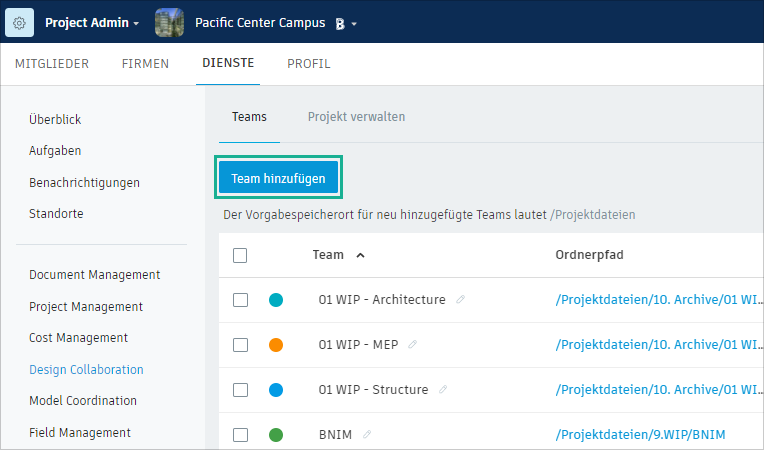Open the FIRMEN tab

coord(145,64)
